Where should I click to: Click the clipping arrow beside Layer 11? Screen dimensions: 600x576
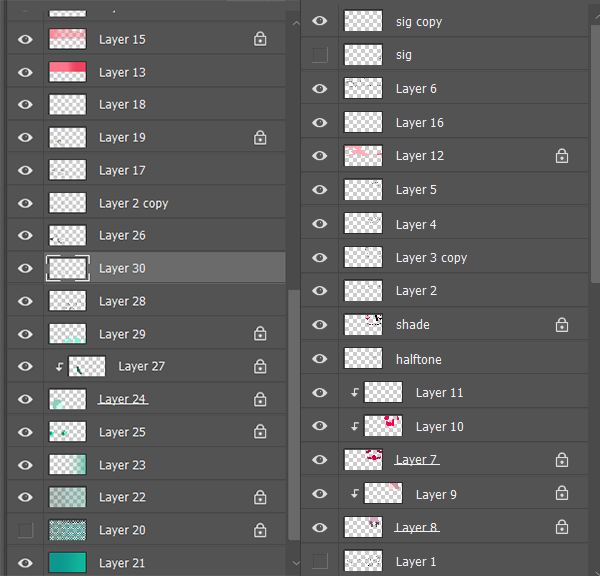tap(354, 393)
